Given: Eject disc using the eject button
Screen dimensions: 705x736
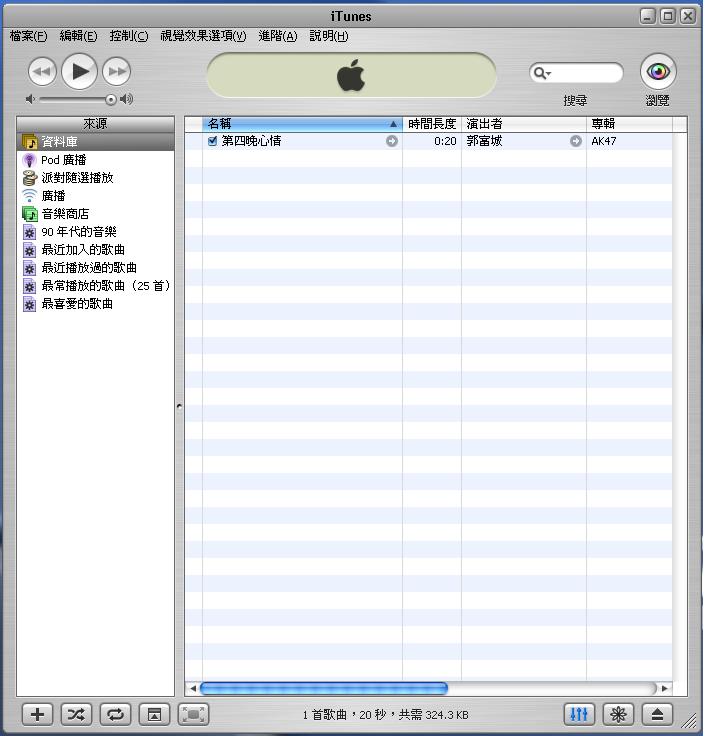Looking at the screenshot, I should [x=657, y=714].
